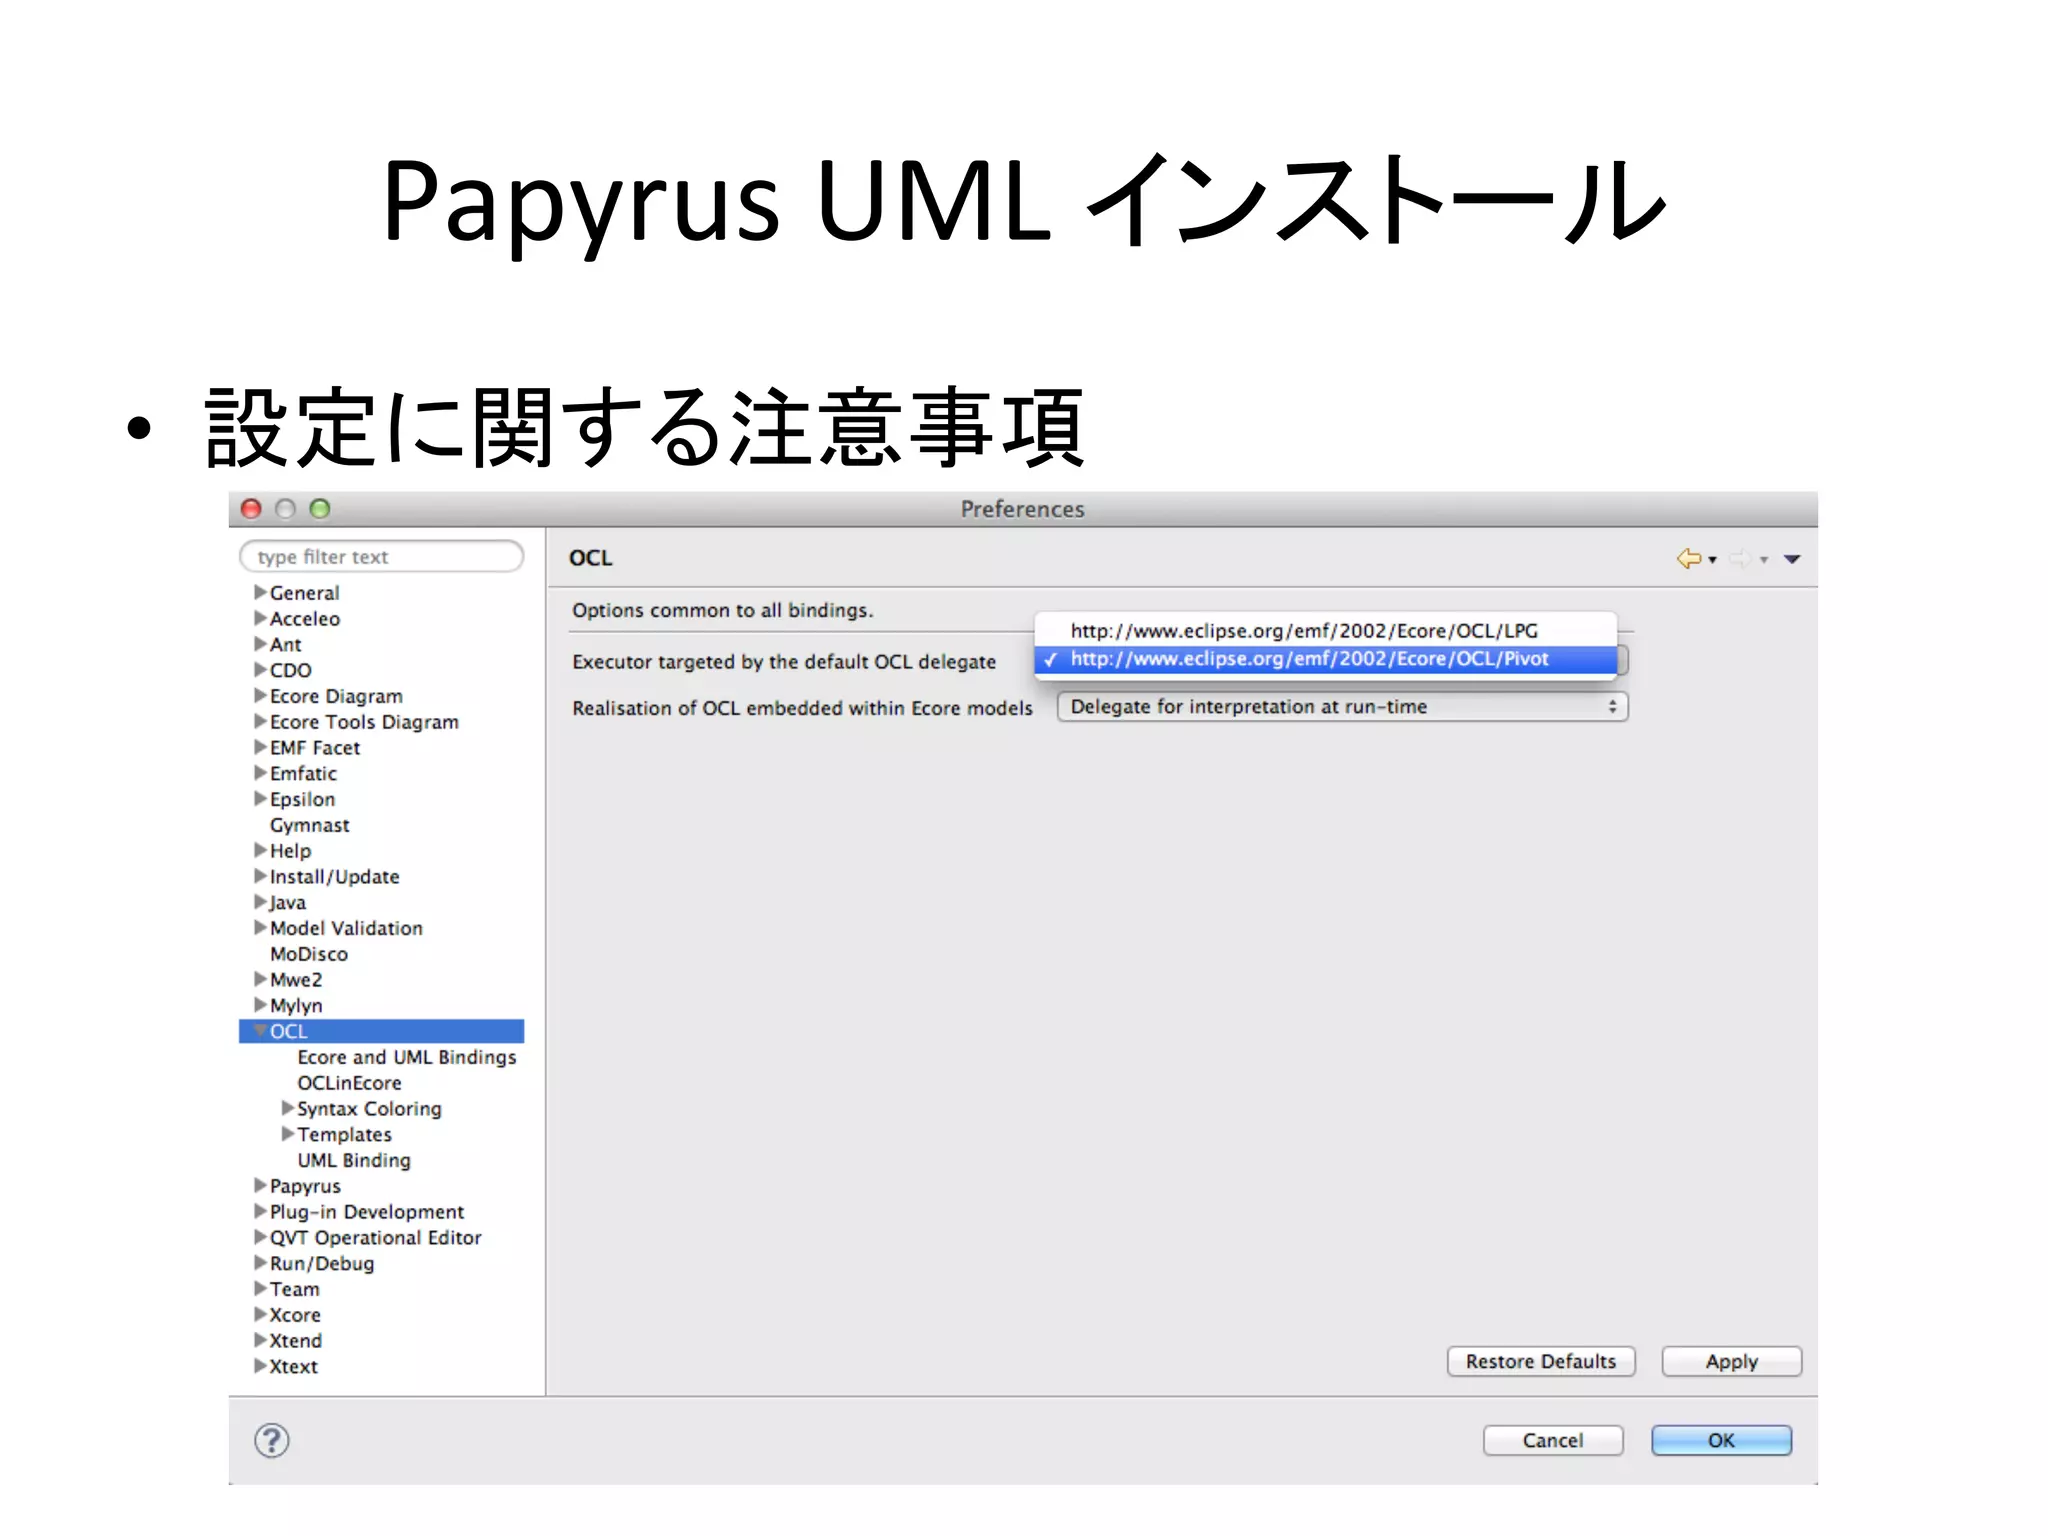Expand the Acceleo preferences node
This screenshot has width=2048, height=1536.
260,618
